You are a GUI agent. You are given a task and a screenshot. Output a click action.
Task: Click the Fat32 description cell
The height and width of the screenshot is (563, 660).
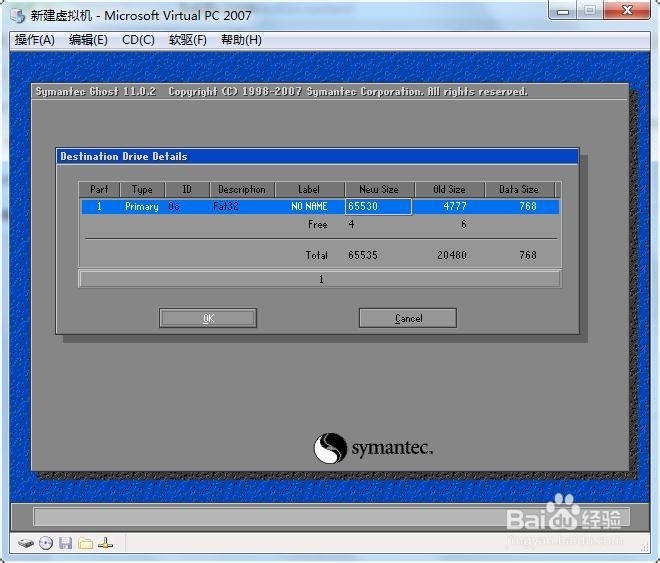point(226,207)
